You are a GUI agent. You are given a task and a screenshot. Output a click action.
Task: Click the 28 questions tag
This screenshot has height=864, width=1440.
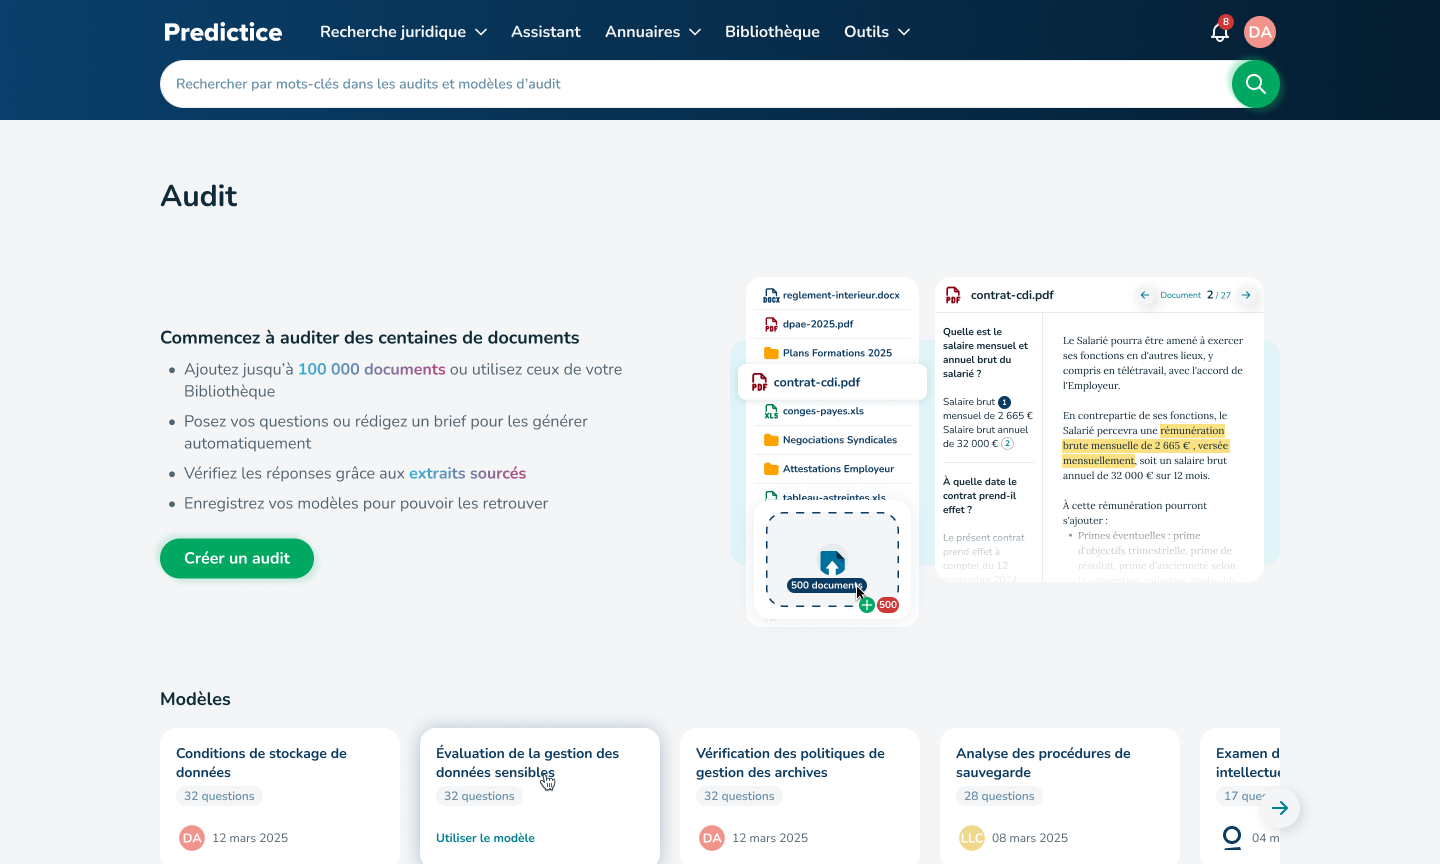pyautogui.click(x=999, y=796)
